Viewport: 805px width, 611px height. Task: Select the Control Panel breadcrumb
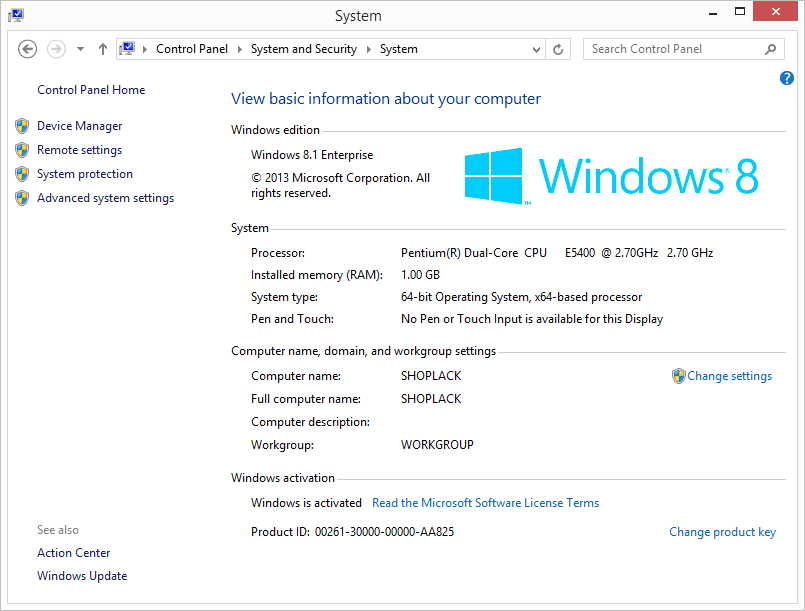tap(191, 49)
